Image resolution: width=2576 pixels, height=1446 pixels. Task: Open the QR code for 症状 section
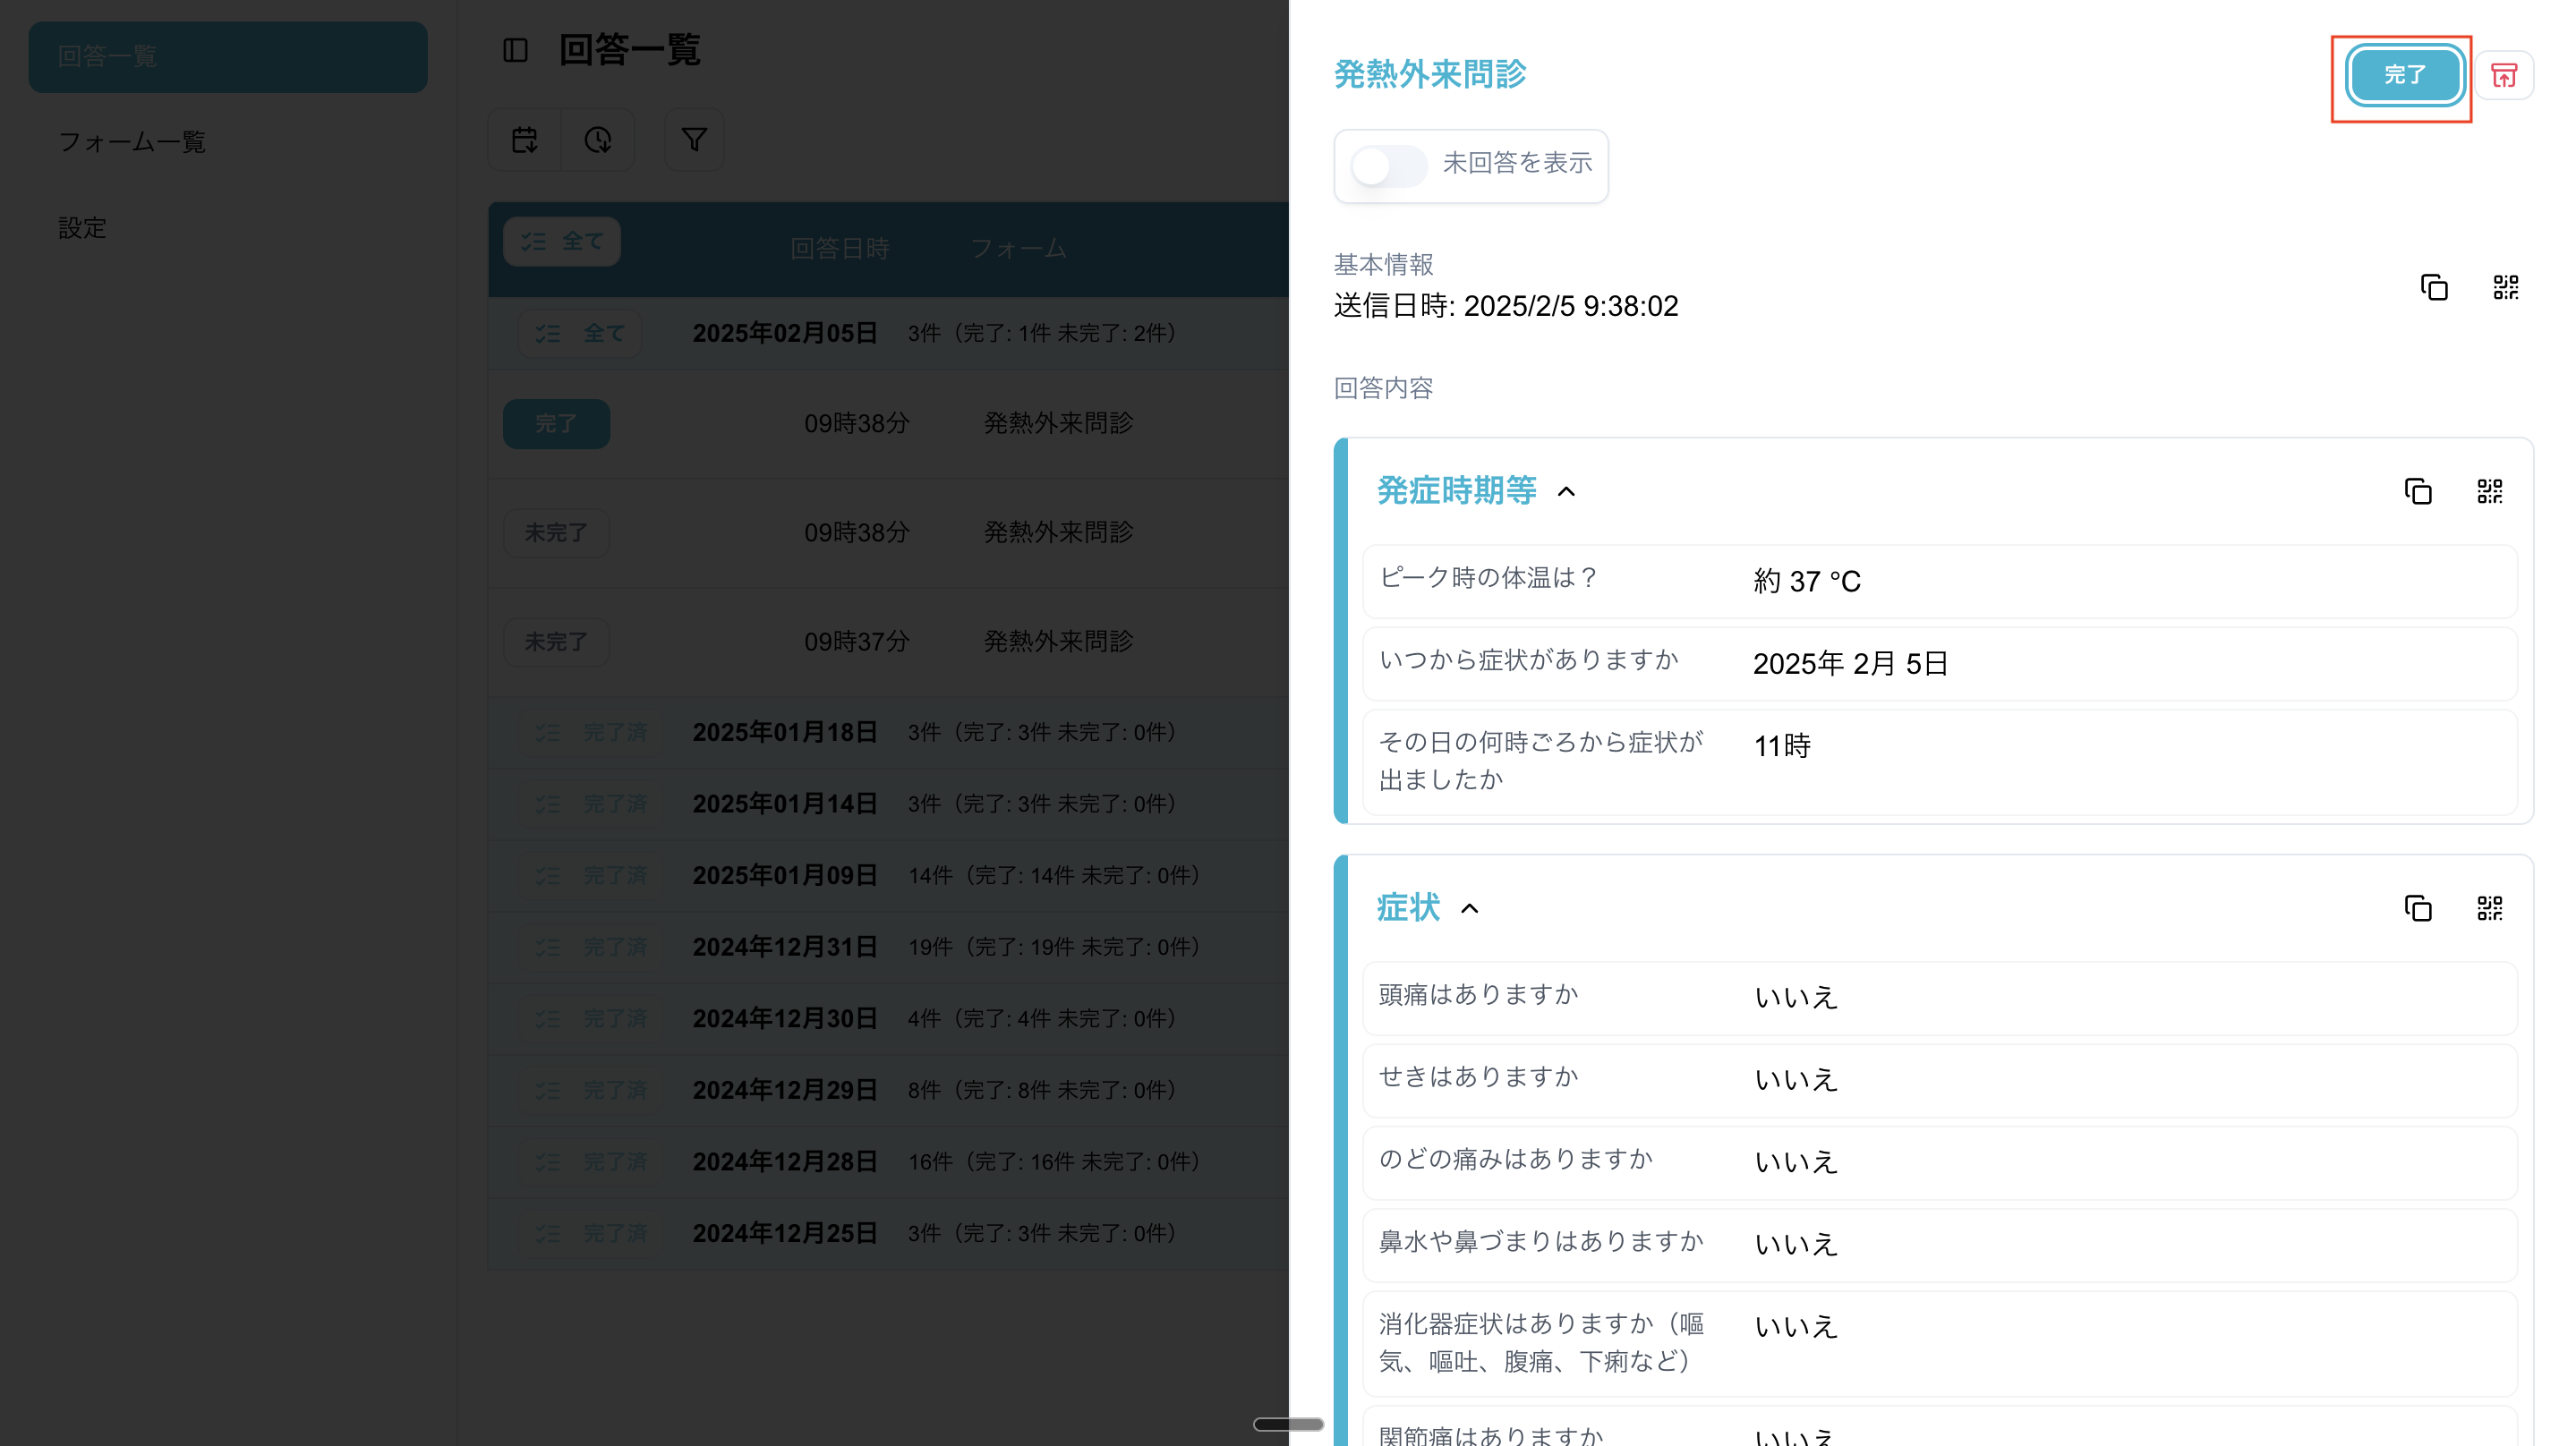tap(2489, 908)
